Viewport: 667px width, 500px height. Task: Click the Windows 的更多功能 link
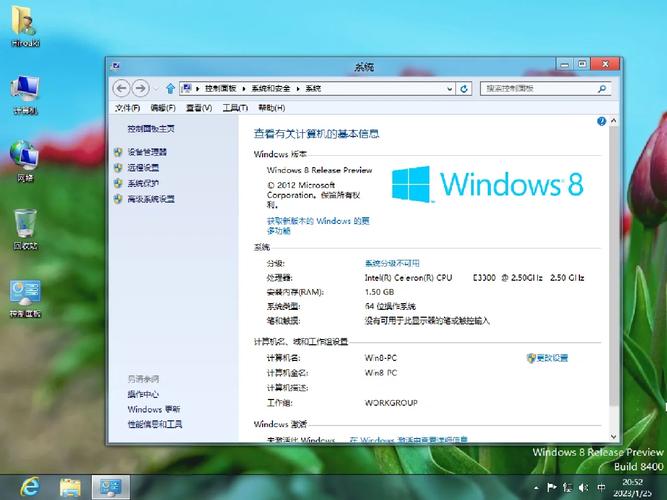click(318, 226)
